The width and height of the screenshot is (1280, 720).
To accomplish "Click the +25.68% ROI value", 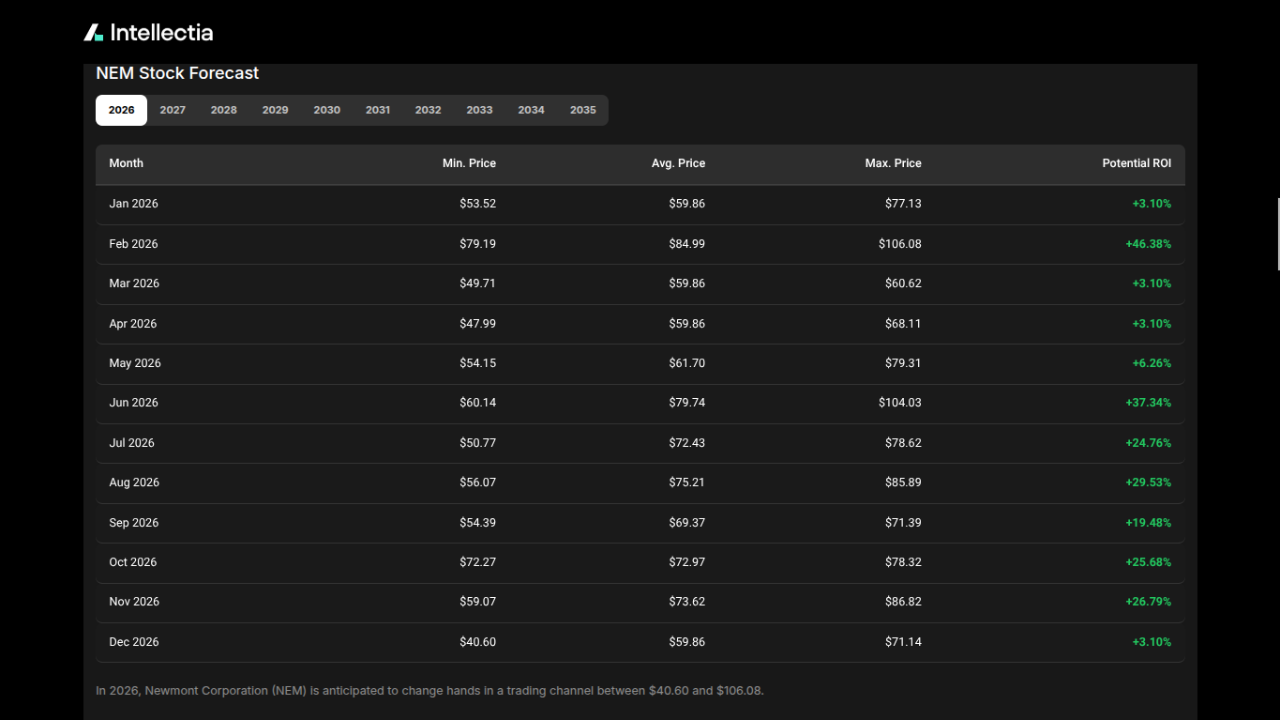I will [x=1148, y=562].
